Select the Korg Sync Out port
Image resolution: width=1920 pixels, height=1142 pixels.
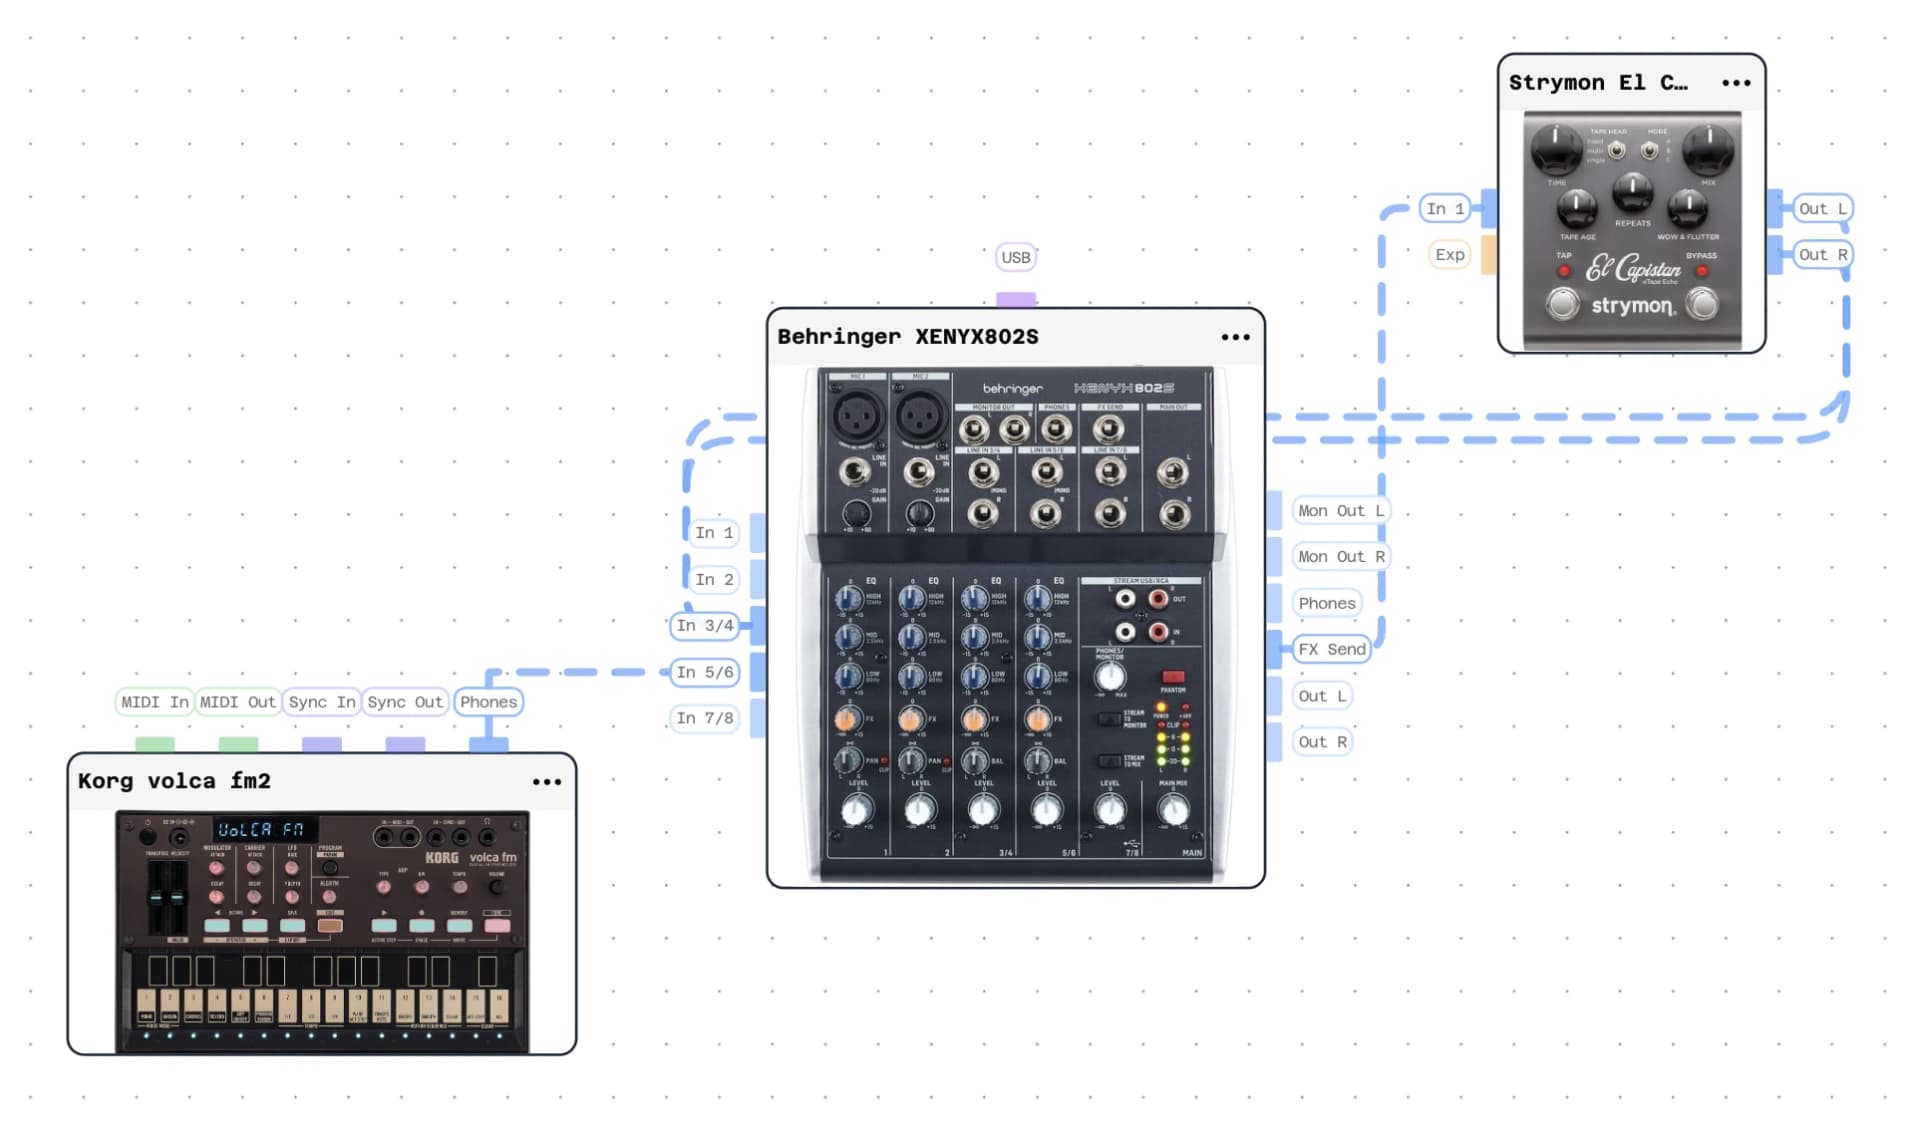coord(405,702)
